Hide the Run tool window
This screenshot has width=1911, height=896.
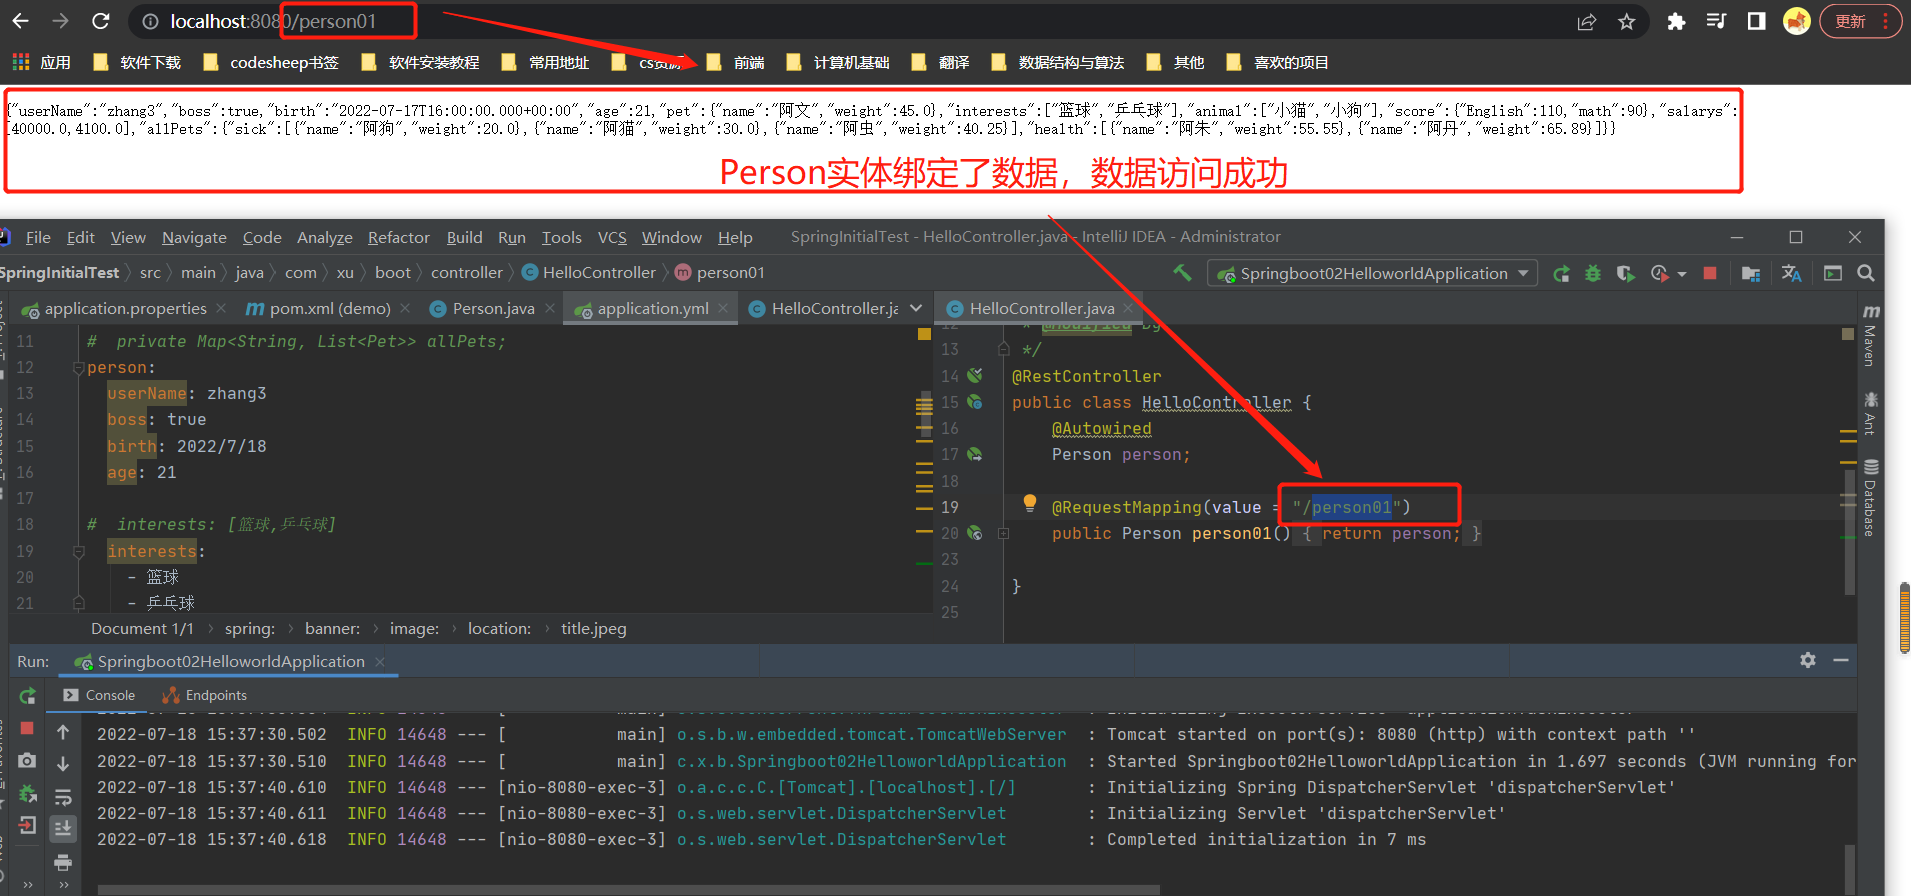coord(1841,660)
